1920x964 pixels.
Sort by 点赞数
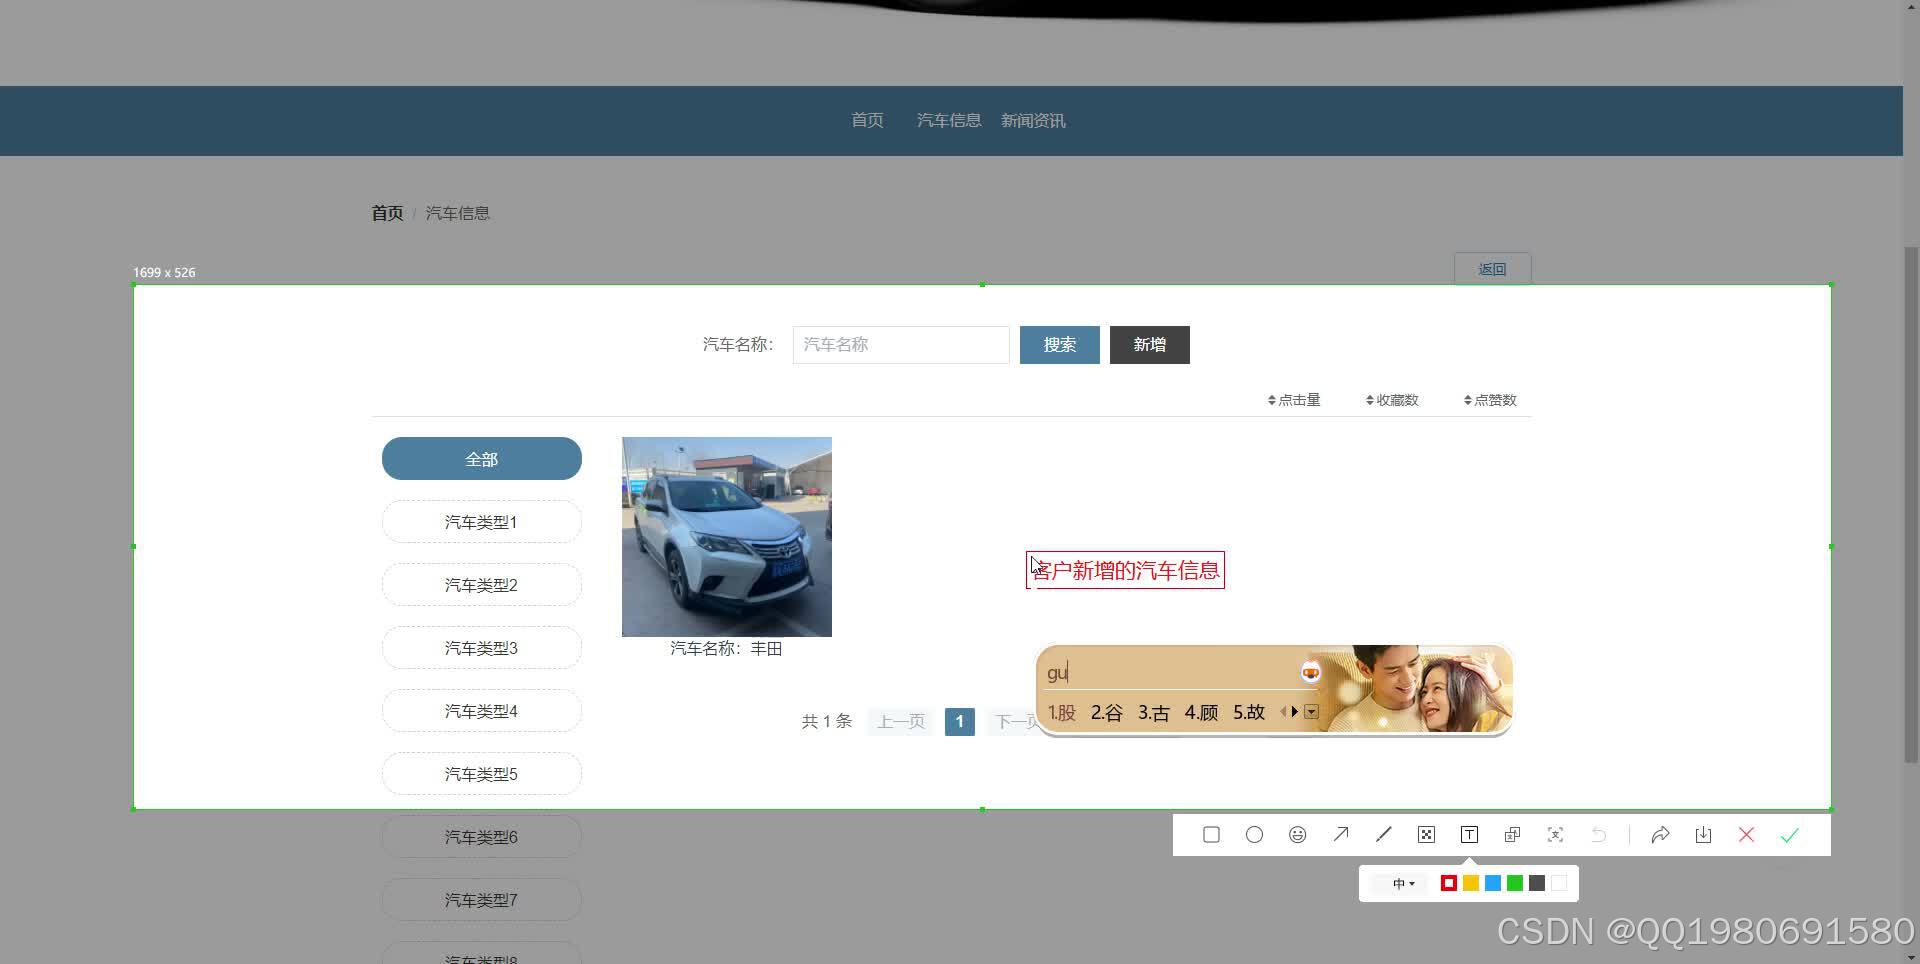(1490, 400)
